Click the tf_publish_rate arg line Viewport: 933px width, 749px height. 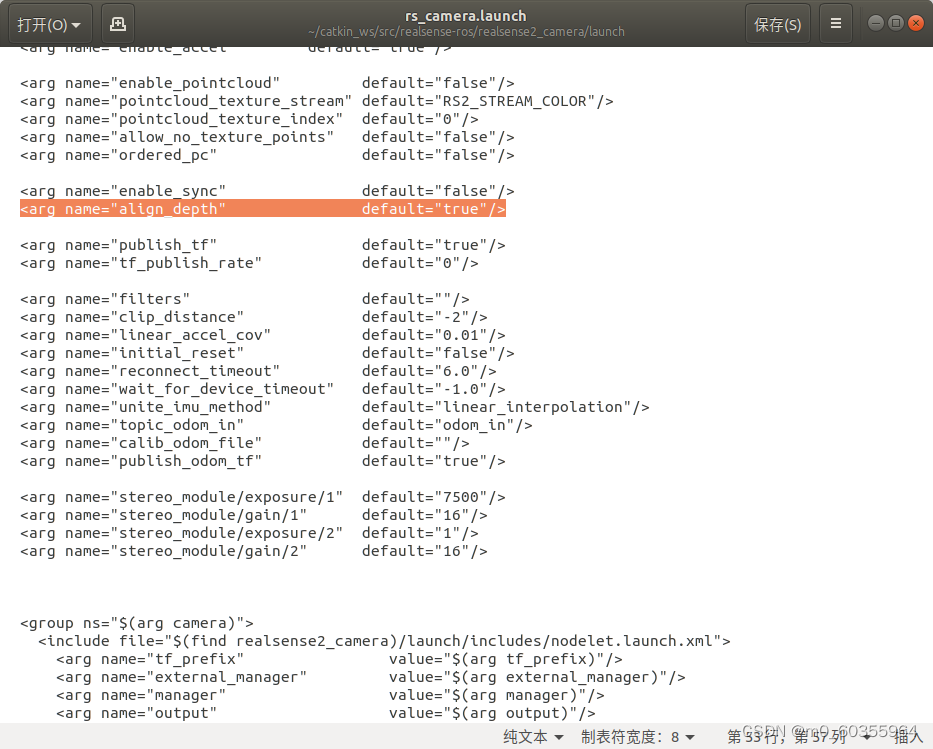click(249, 263)
